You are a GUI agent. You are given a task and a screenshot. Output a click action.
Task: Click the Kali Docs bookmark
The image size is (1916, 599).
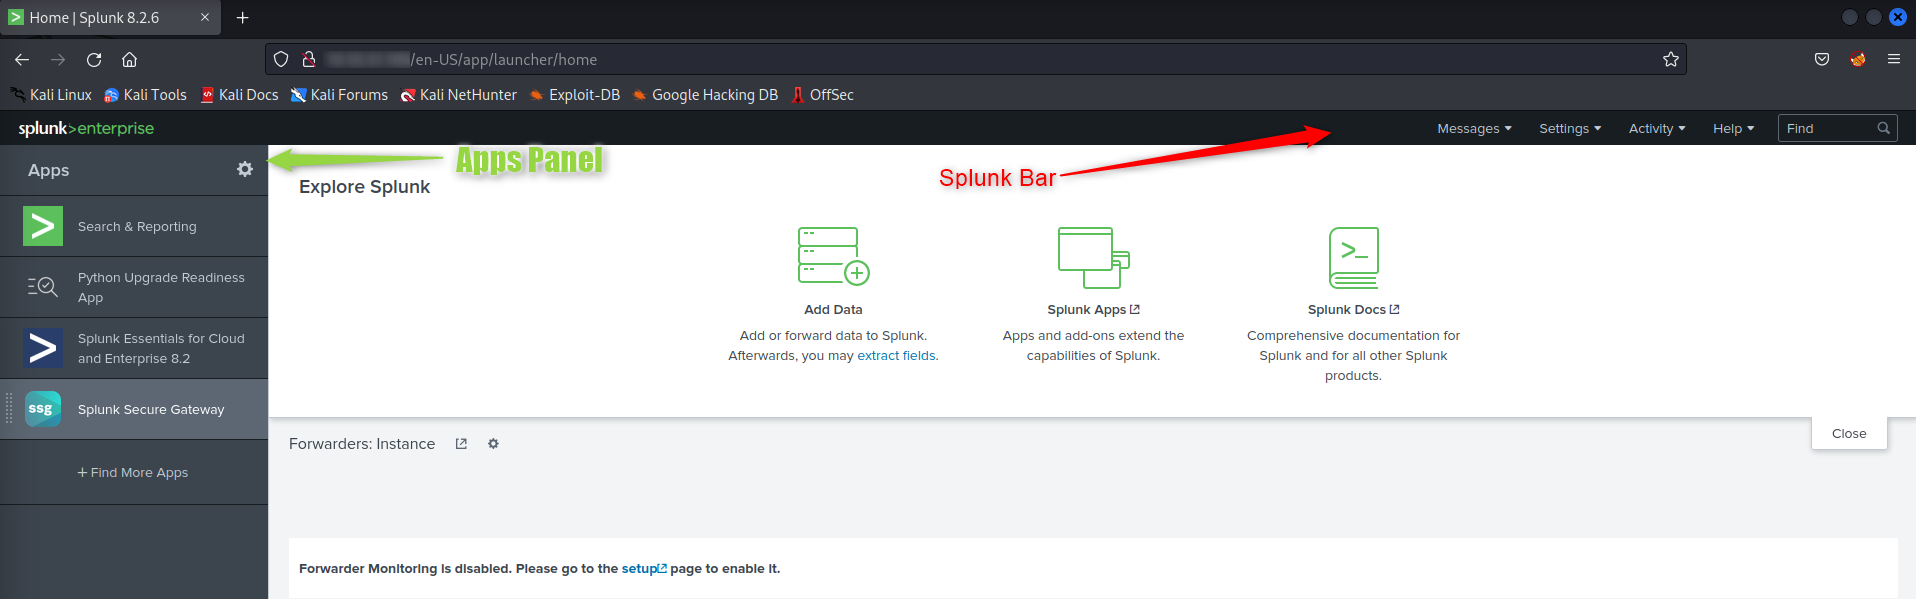pyautogui.click(x=240, y=95)
